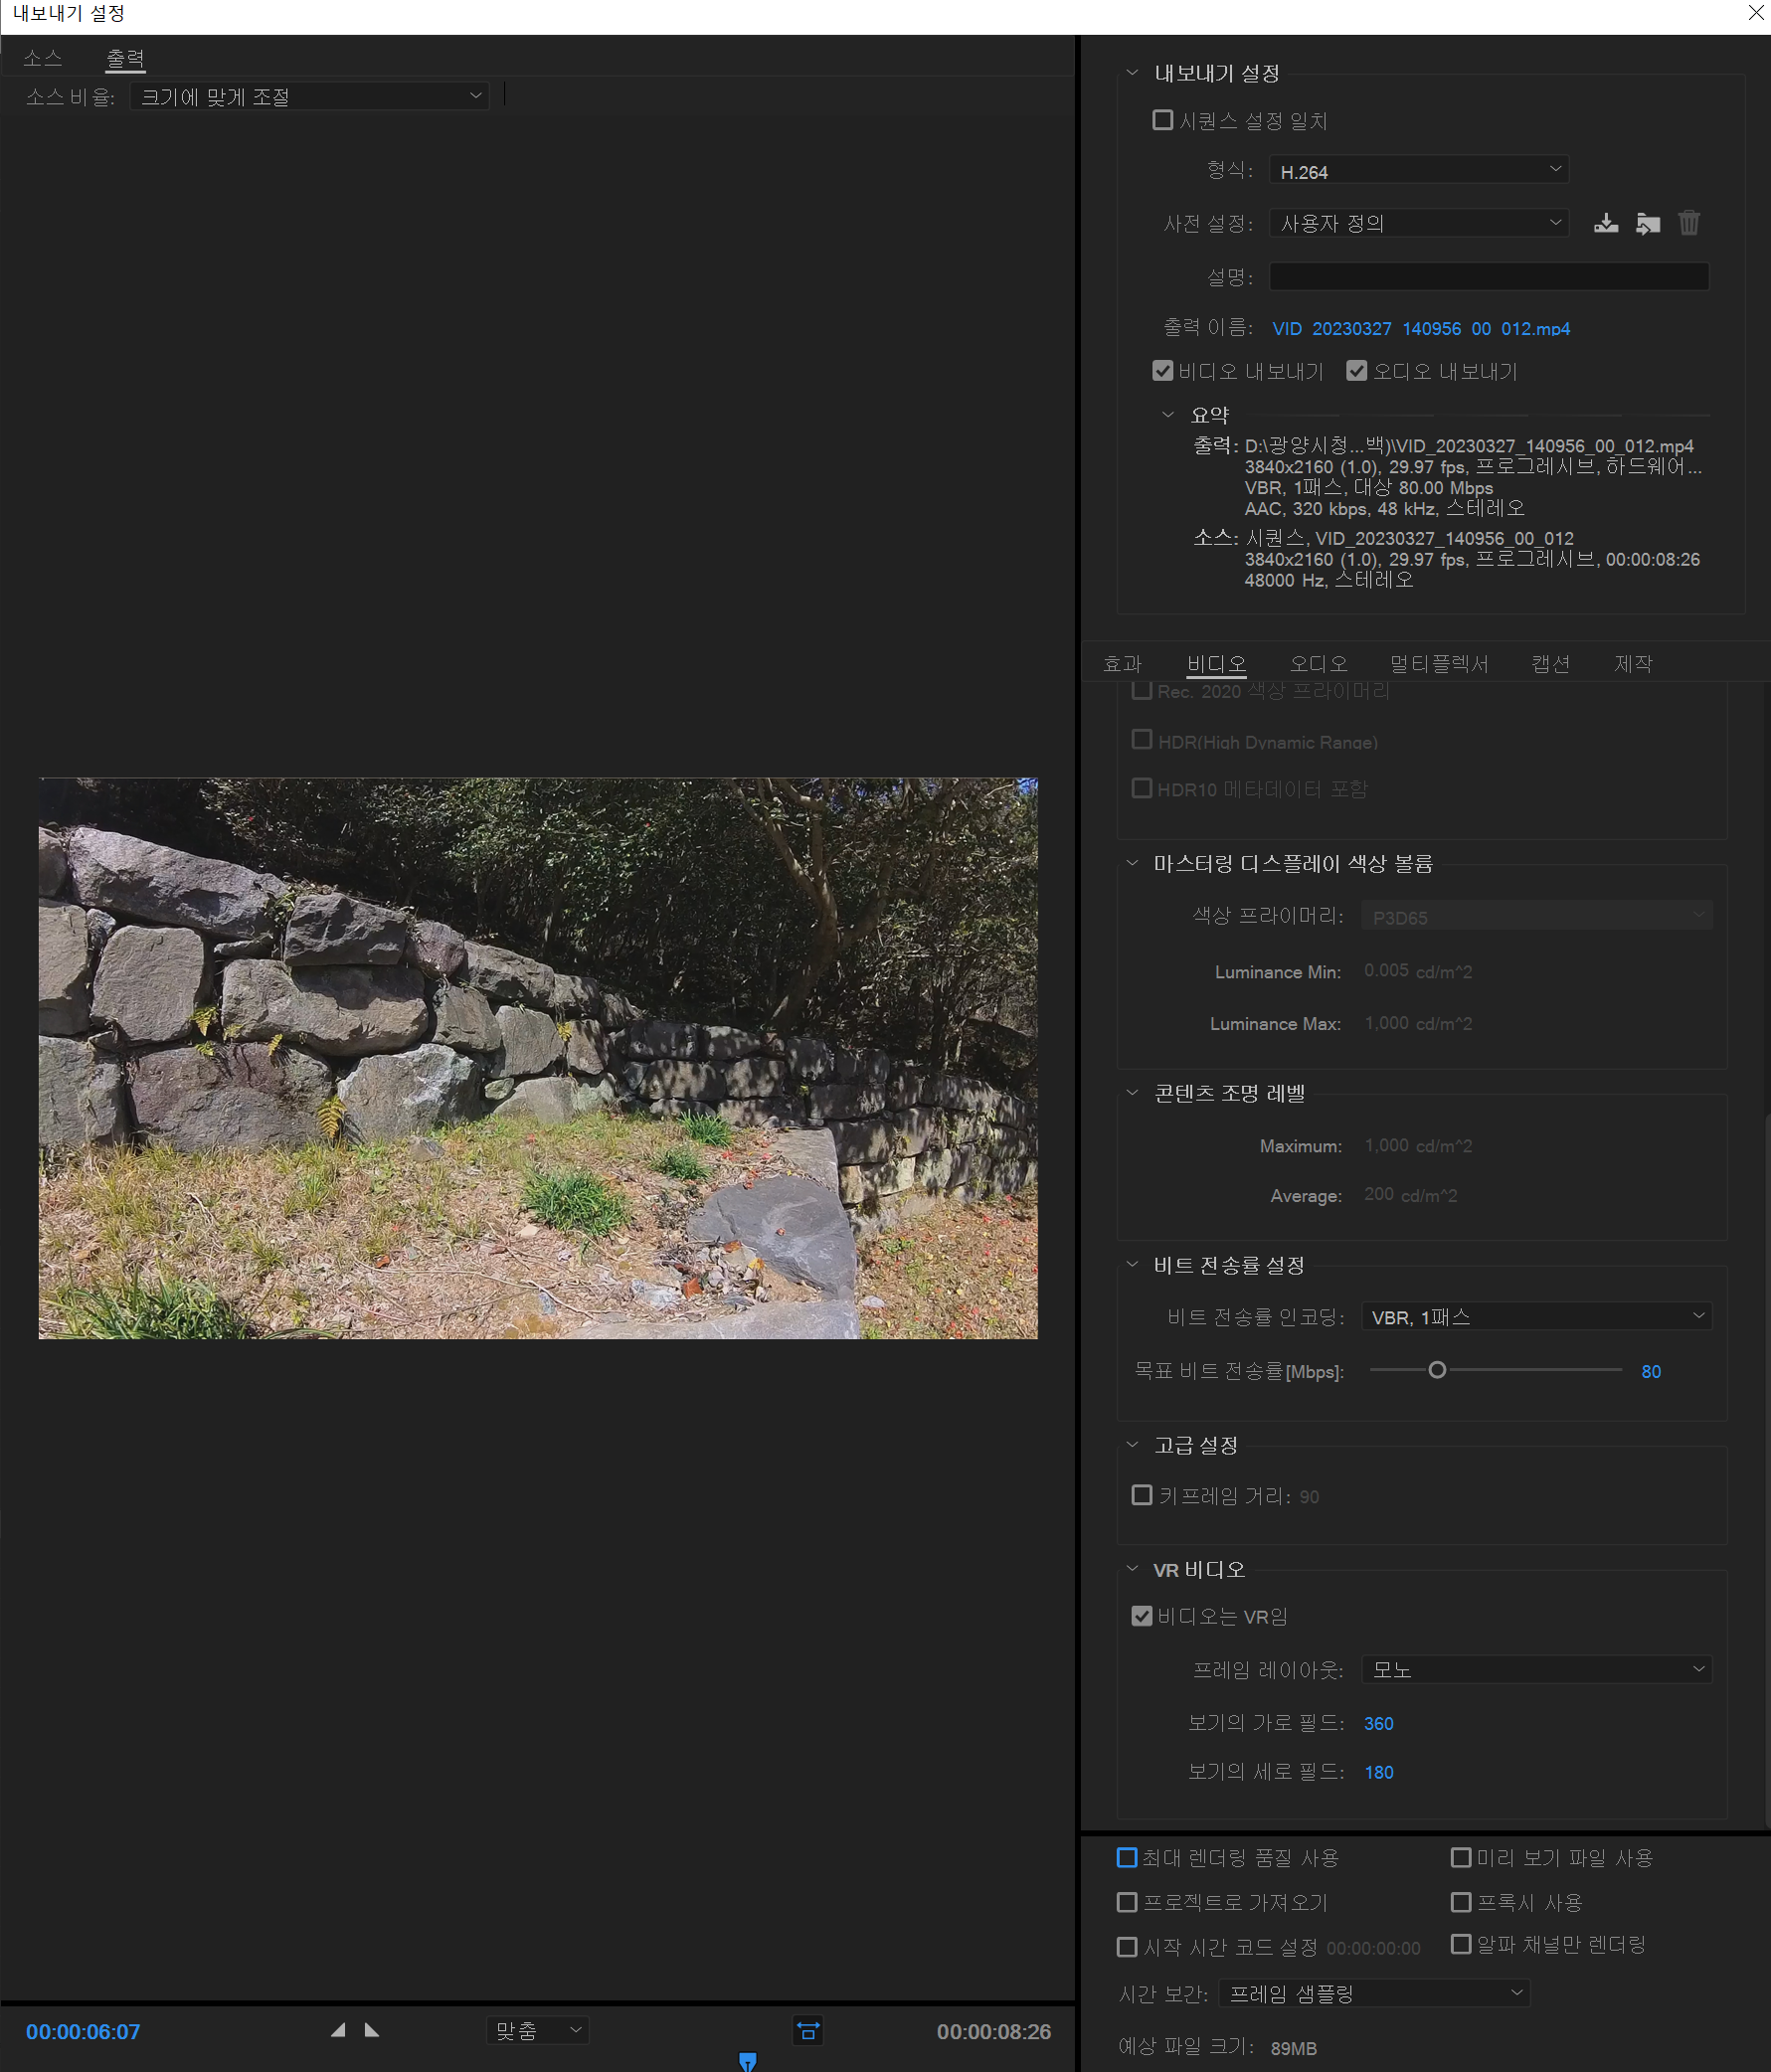Open the preview zoom dropdown showing 맞춤
Image resolution: width=1771 pixels, height=2072 pixels.
pos(537,2030)
